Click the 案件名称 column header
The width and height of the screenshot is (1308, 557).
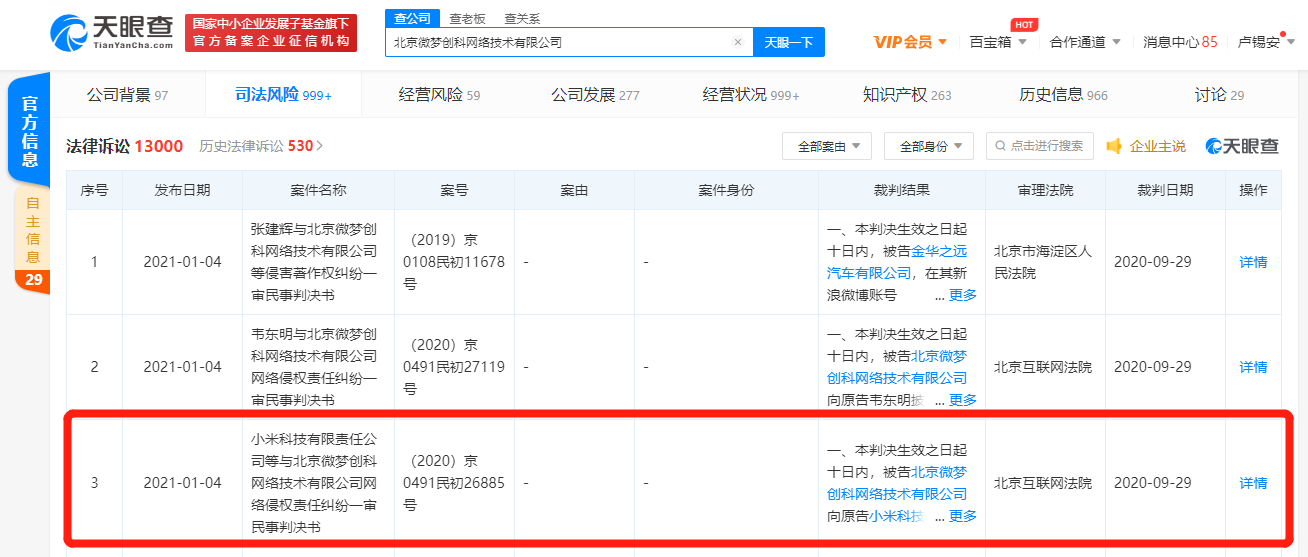(x=318, y=190)
